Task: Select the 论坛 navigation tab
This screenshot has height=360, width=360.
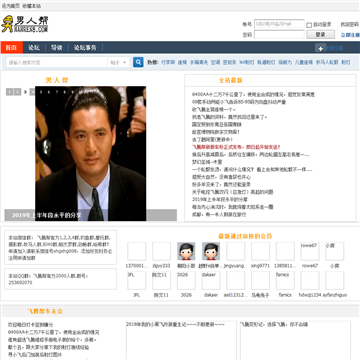Action: [34, 48]
